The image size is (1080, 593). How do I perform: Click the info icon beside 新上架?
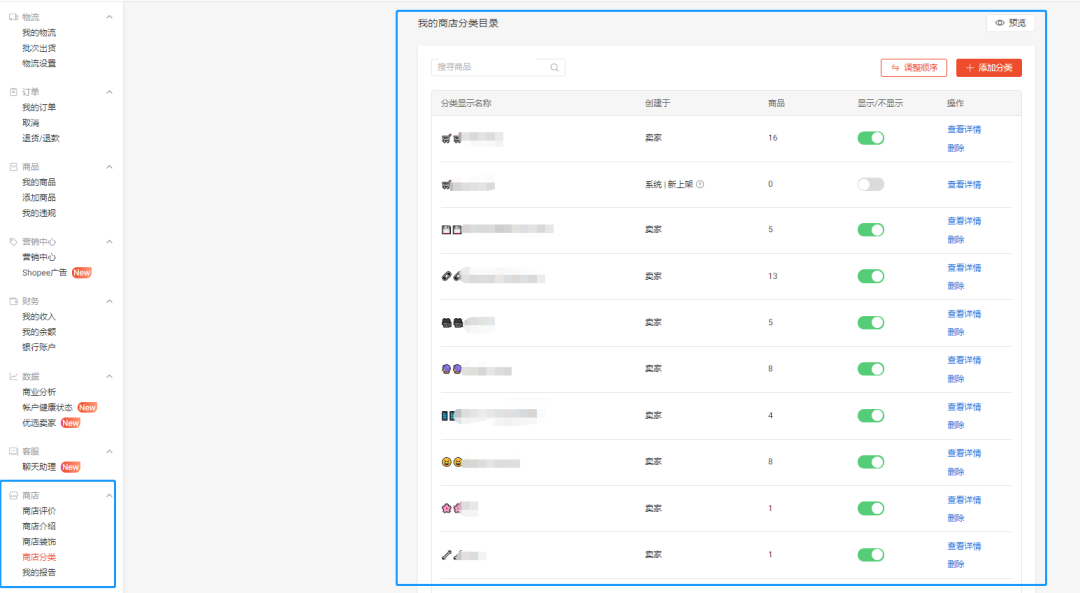(700, 184)
